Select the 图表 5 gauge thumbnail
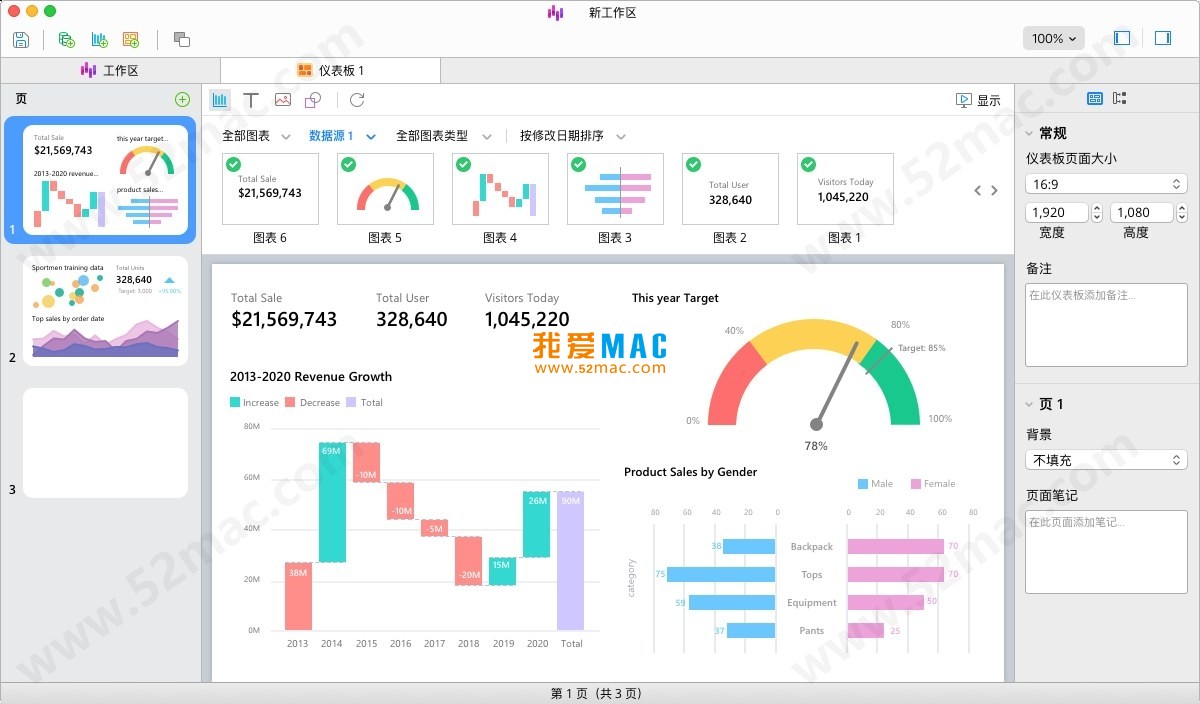Screen dimensions: 1200x704 tap(385, 189)
